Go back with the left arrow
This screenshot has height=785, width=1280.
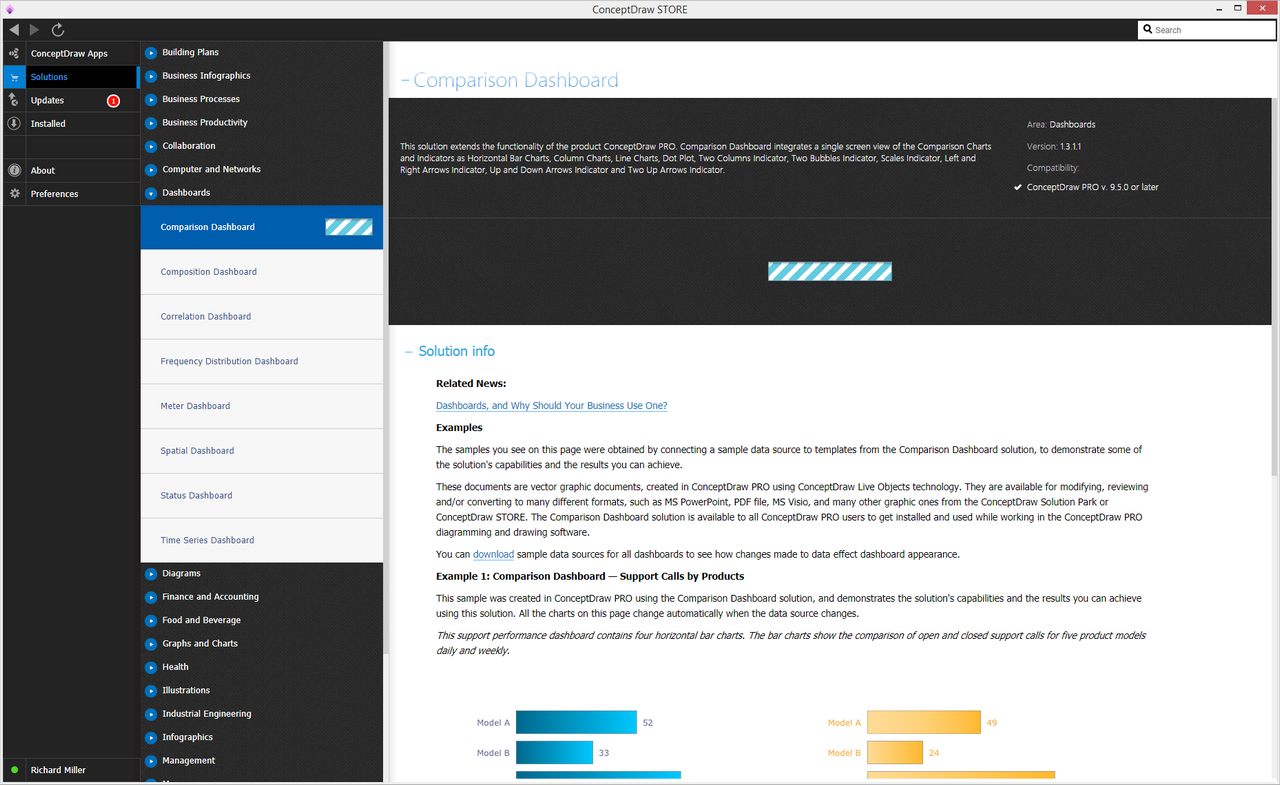click(13, 30)
